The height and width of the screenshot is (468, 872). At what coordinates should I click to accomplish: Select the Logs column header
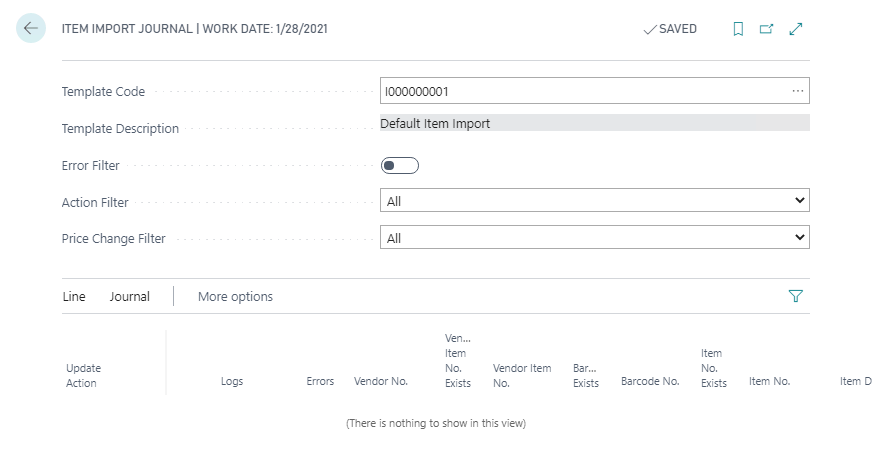point(232,381)
